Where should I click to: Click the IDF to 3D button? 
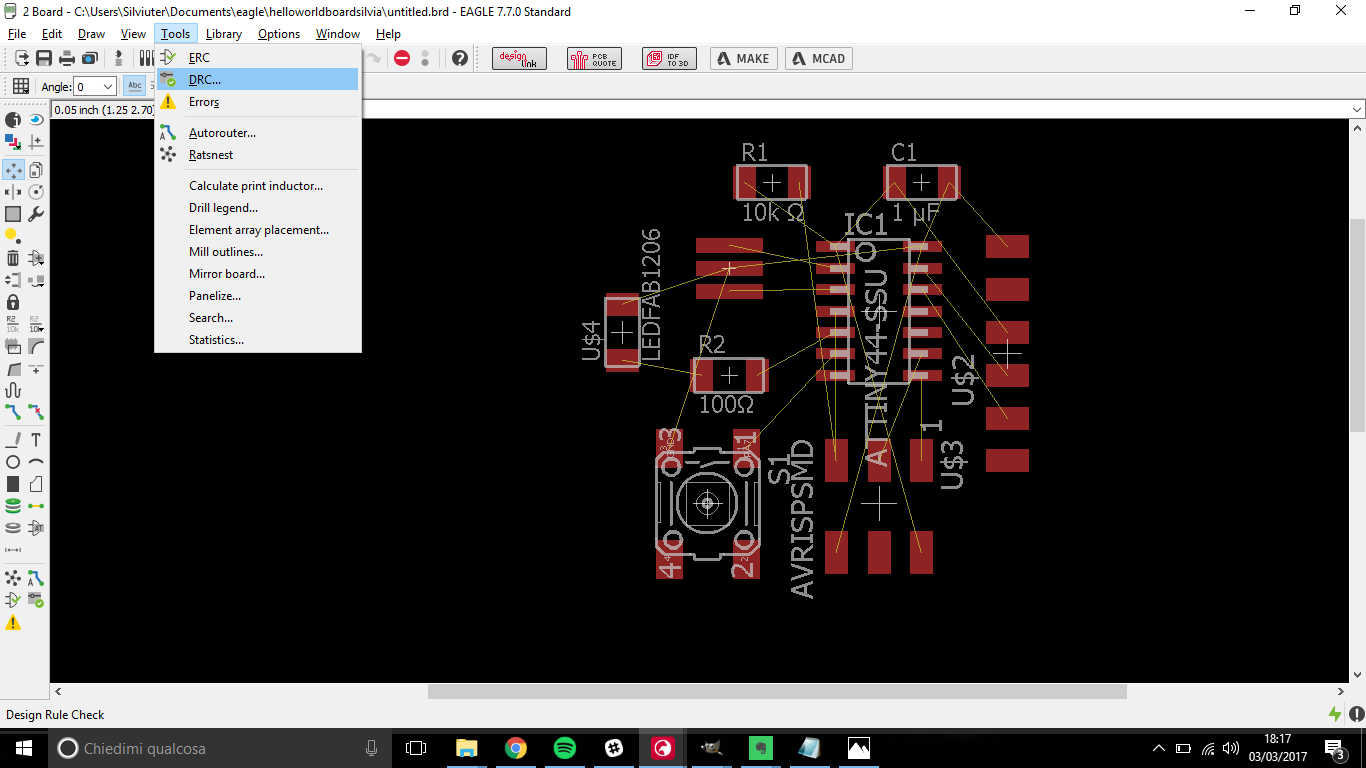tap(669, 58)
